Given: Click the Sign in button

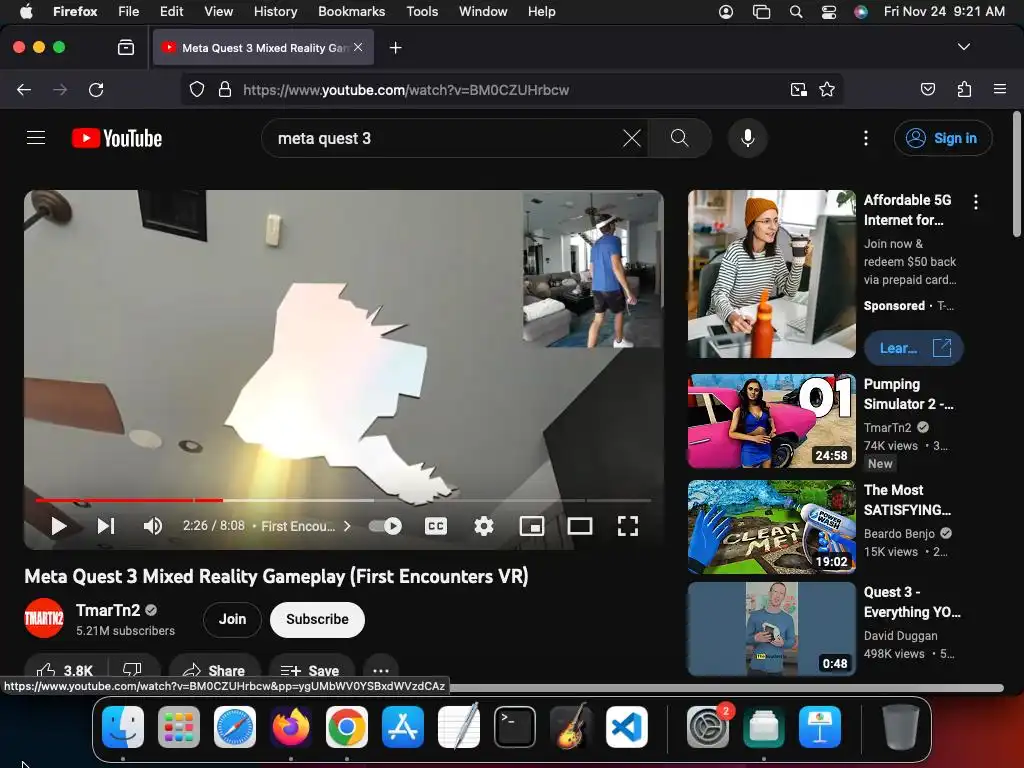Looking at the screenshot, I should point(943,138).
